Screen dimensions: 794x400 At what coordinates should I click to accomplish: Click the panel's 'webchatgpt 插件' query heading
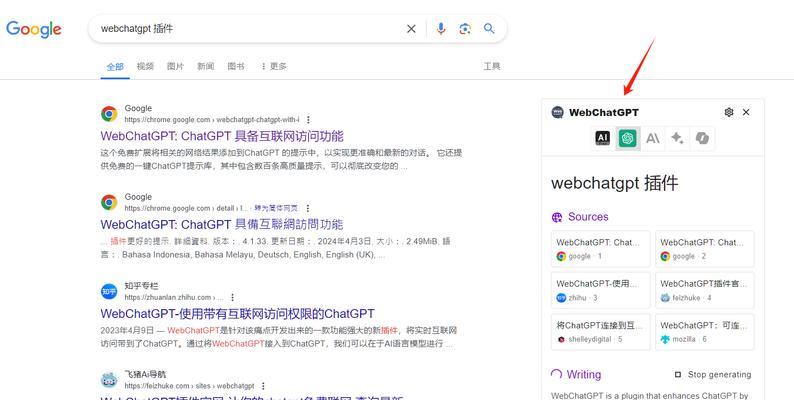point(614,183)
